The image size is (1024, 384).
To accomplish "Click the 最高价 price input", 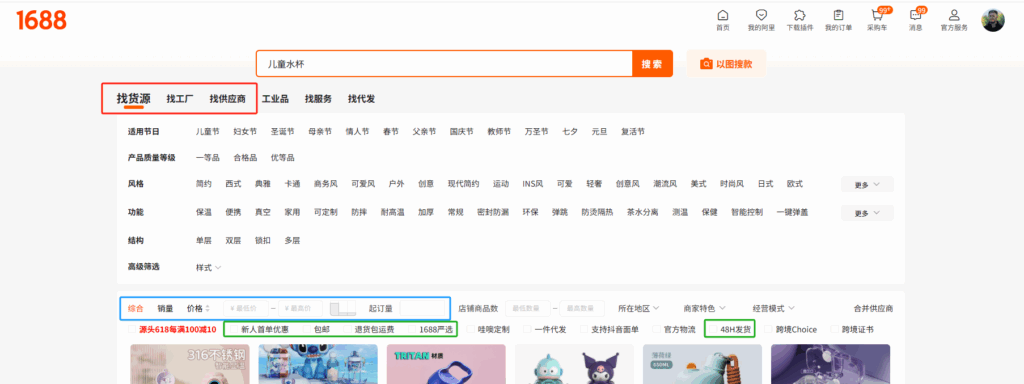I will coord(300,308).
